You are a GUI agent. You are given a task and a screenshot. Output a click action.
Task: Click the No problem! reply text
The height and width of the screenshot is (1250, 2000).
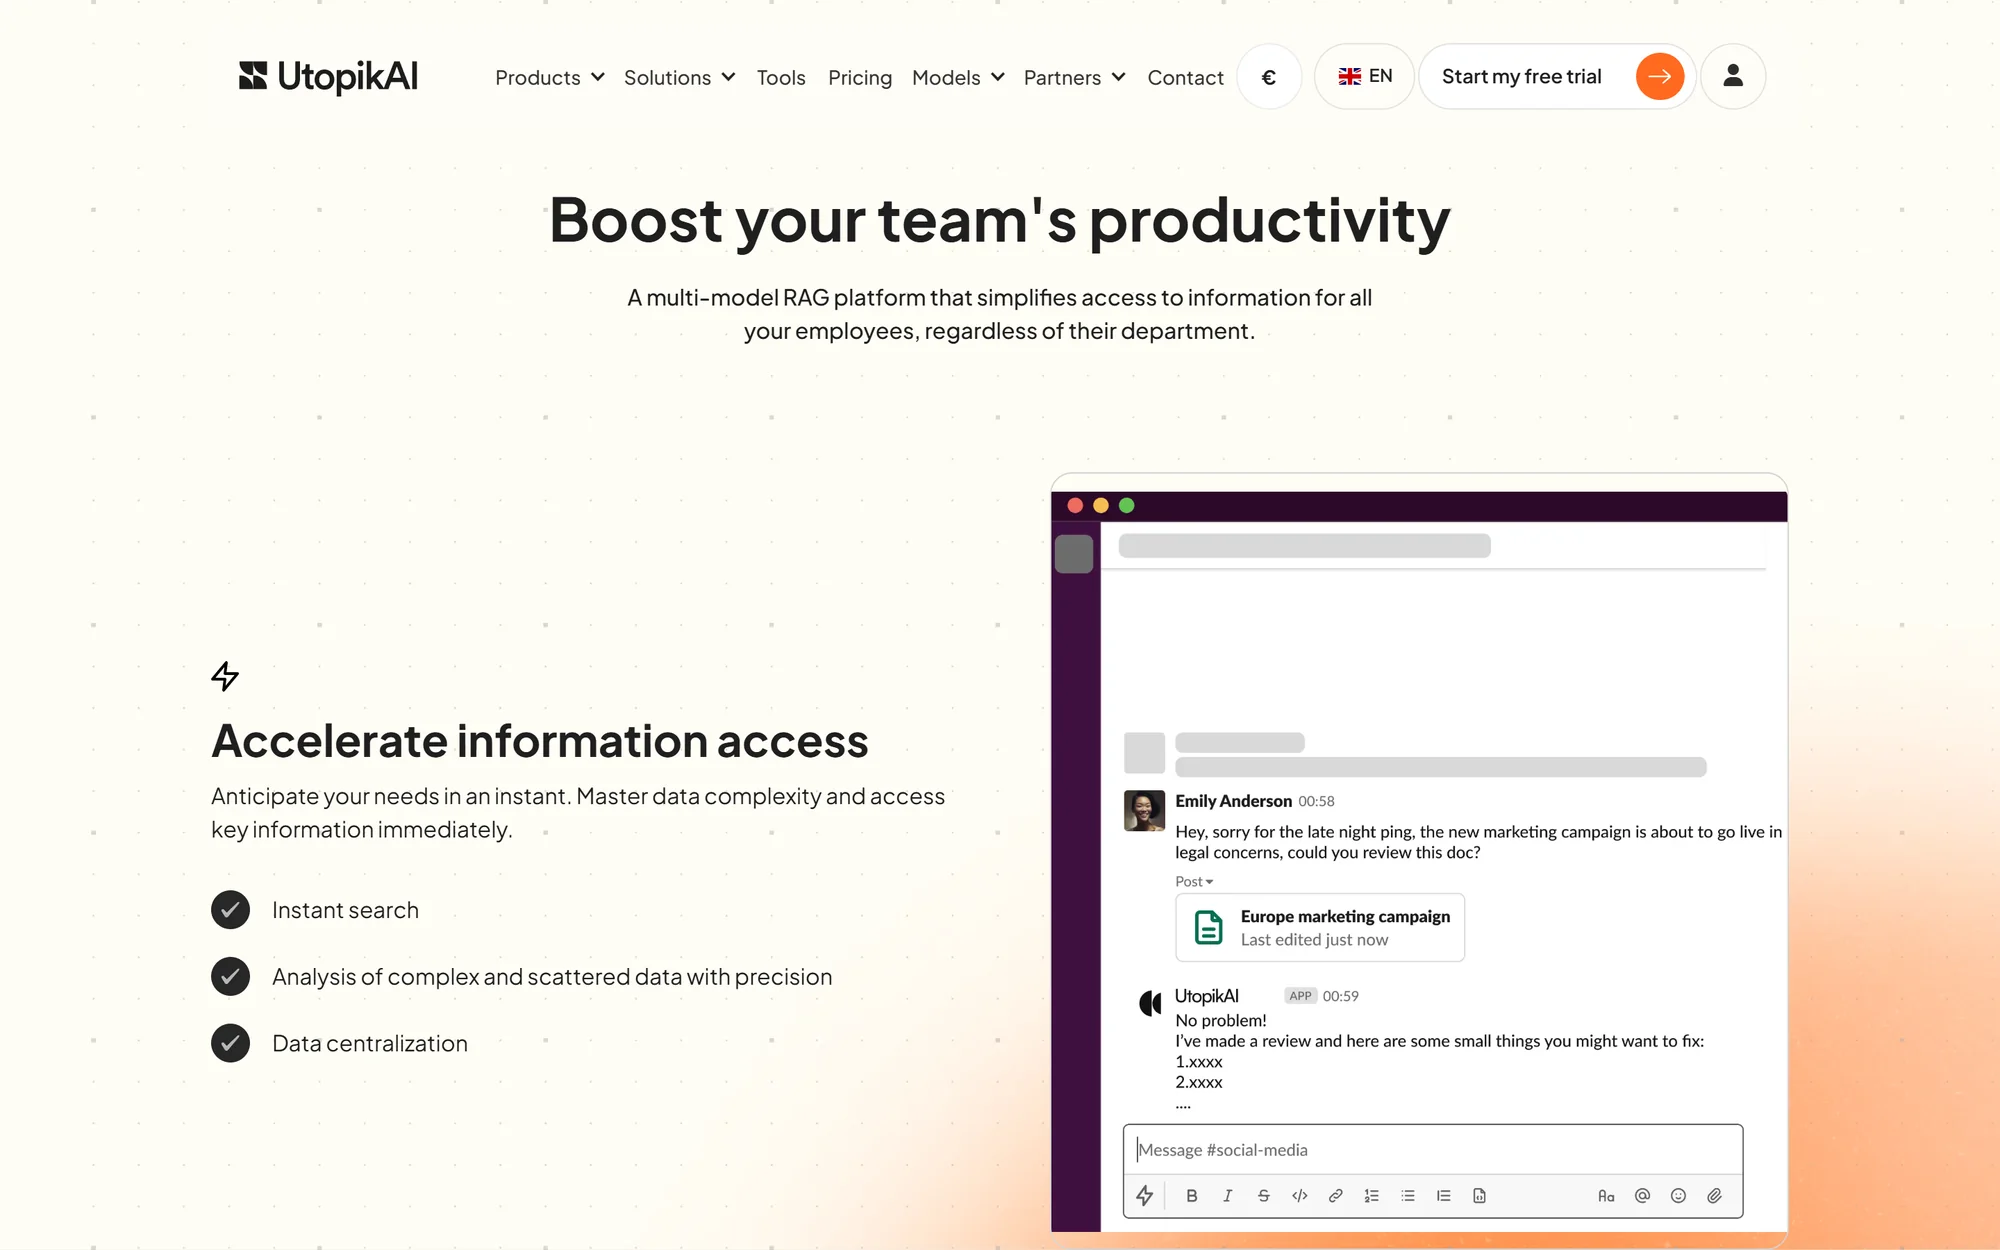[x=1221, y=1020]
